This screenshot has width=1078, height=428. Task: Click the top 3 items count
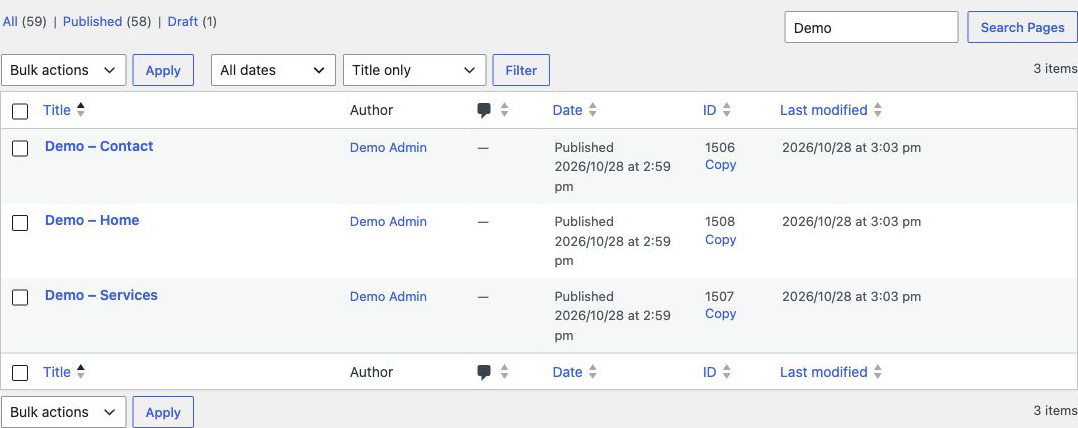pos(1055,69)
